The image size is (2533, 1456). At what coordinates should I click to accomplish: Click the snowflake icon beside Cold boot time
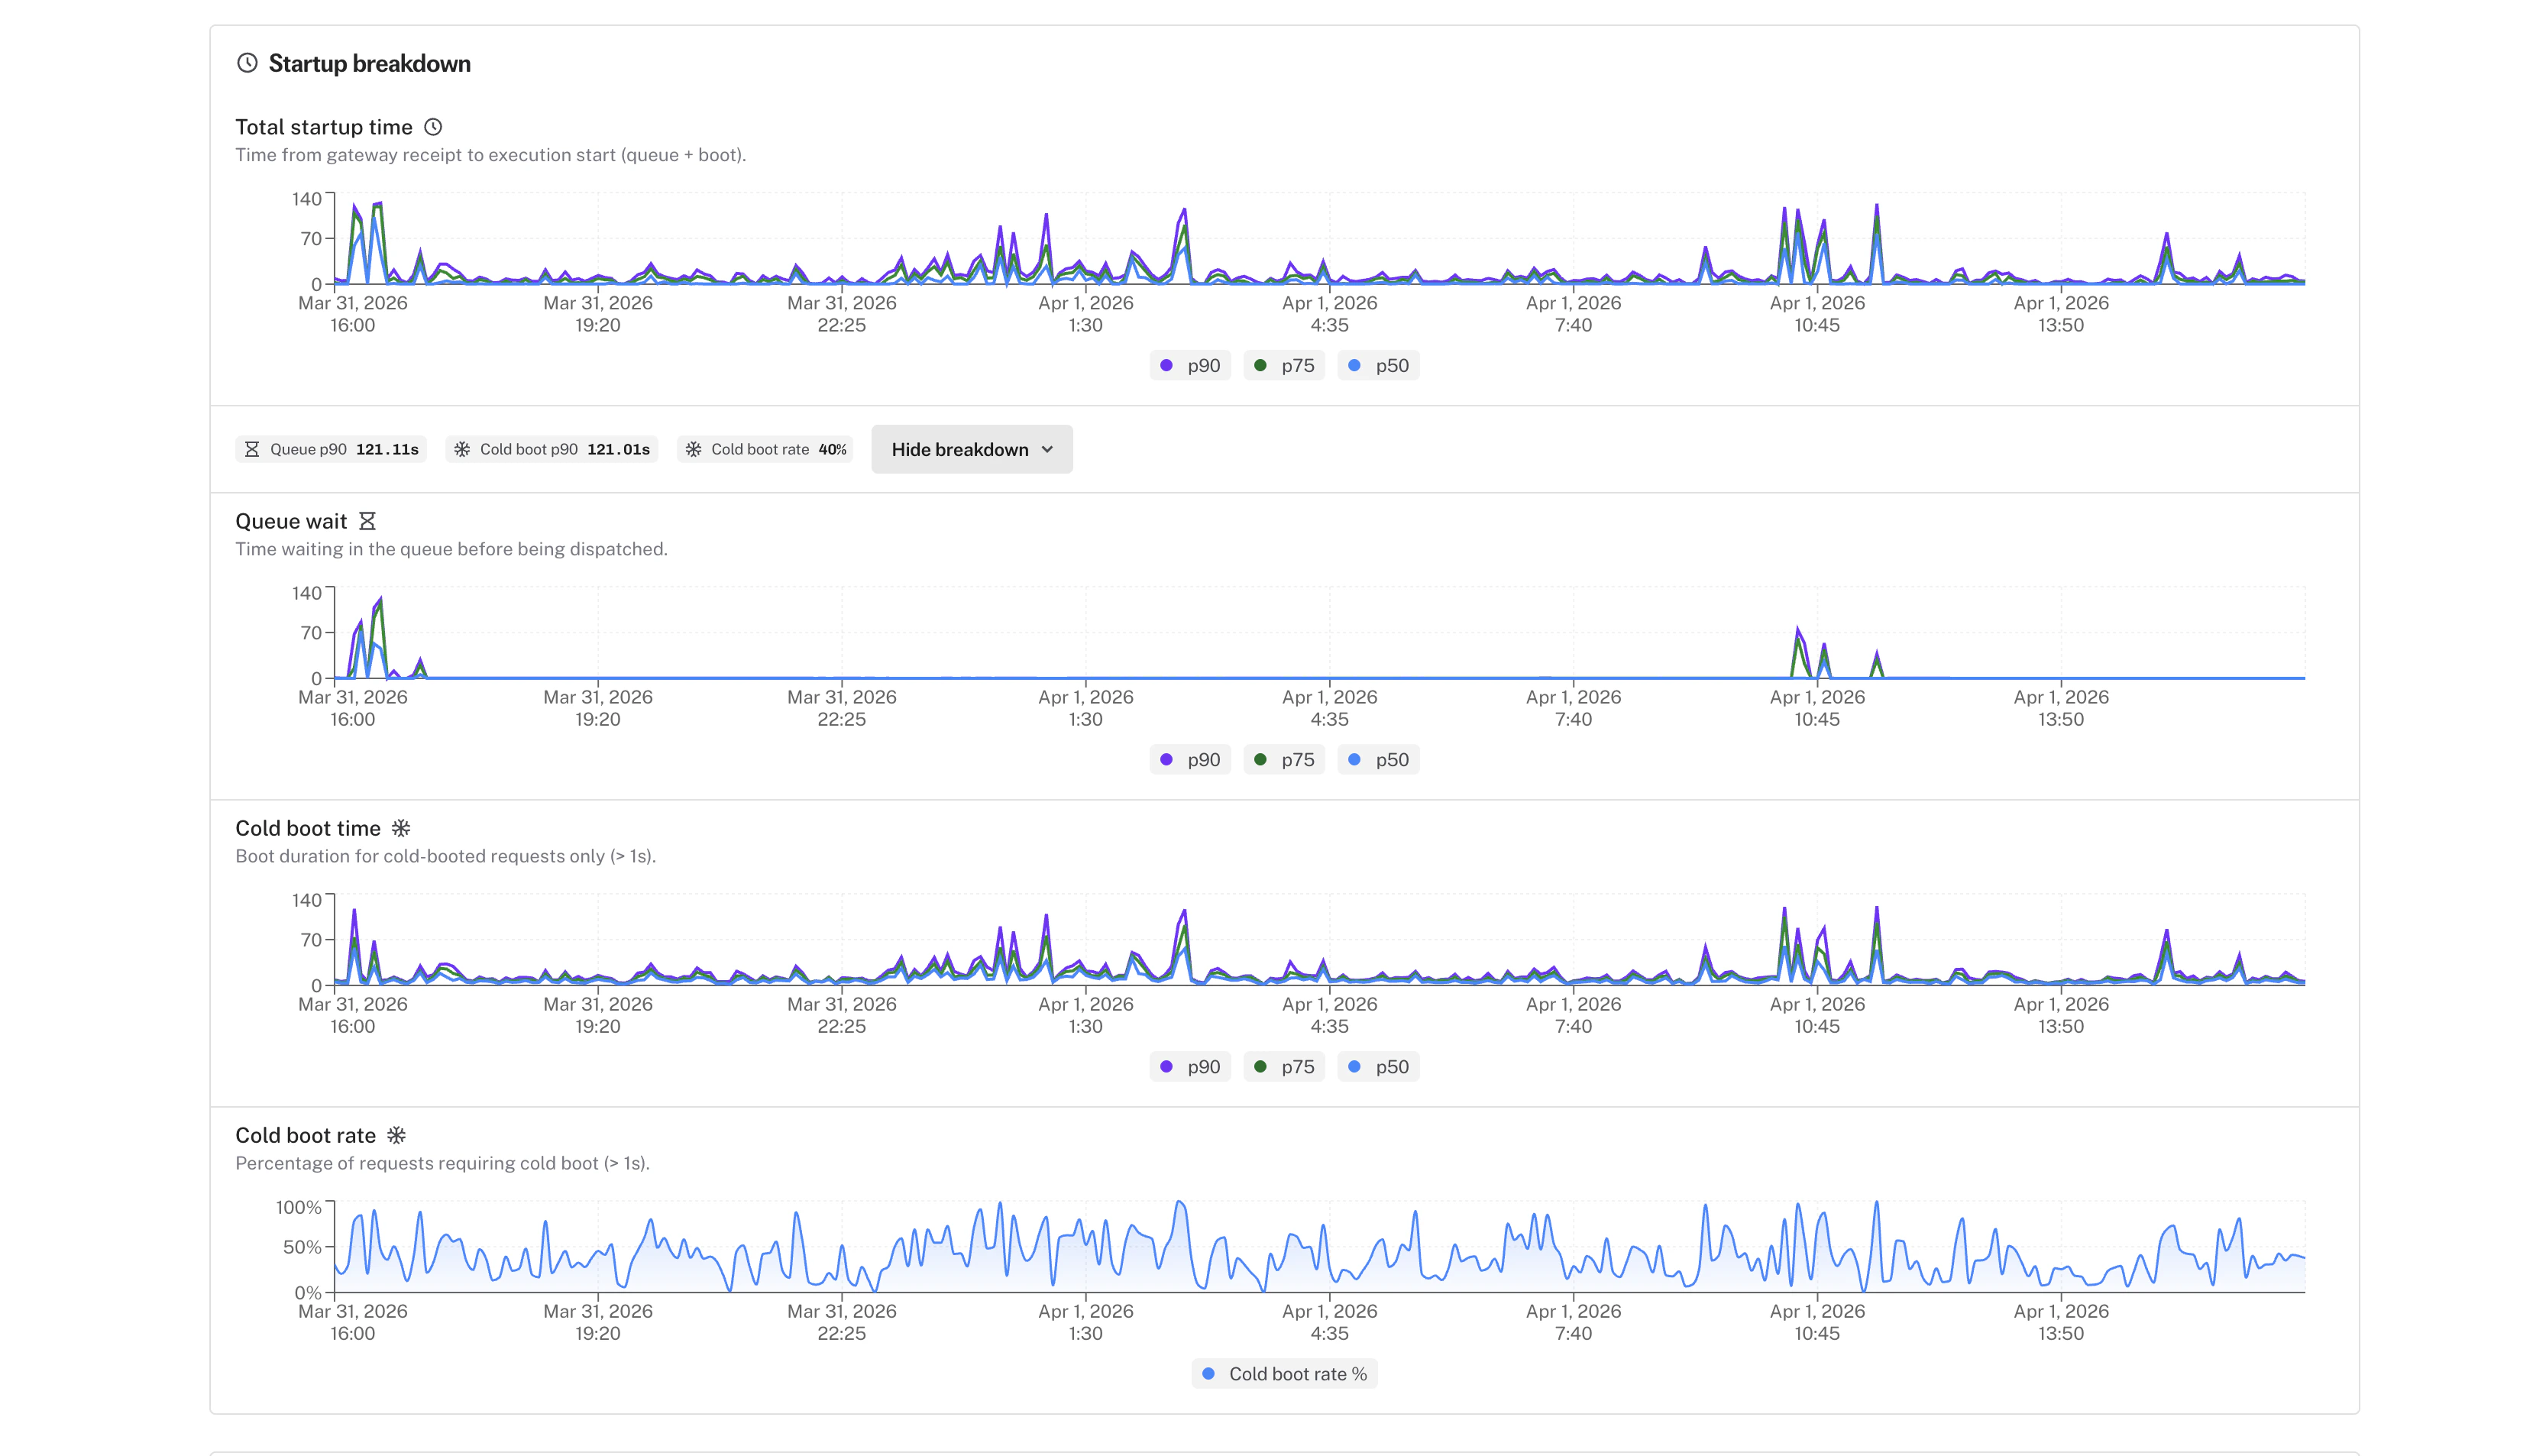coord(402,828)
